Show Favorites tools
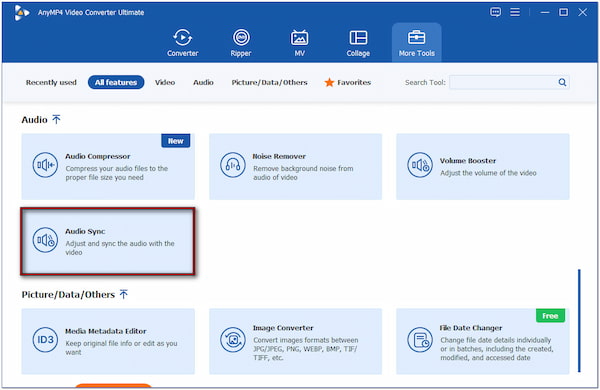The width and height of the screenshot is (600, 390). pos(348,82)
